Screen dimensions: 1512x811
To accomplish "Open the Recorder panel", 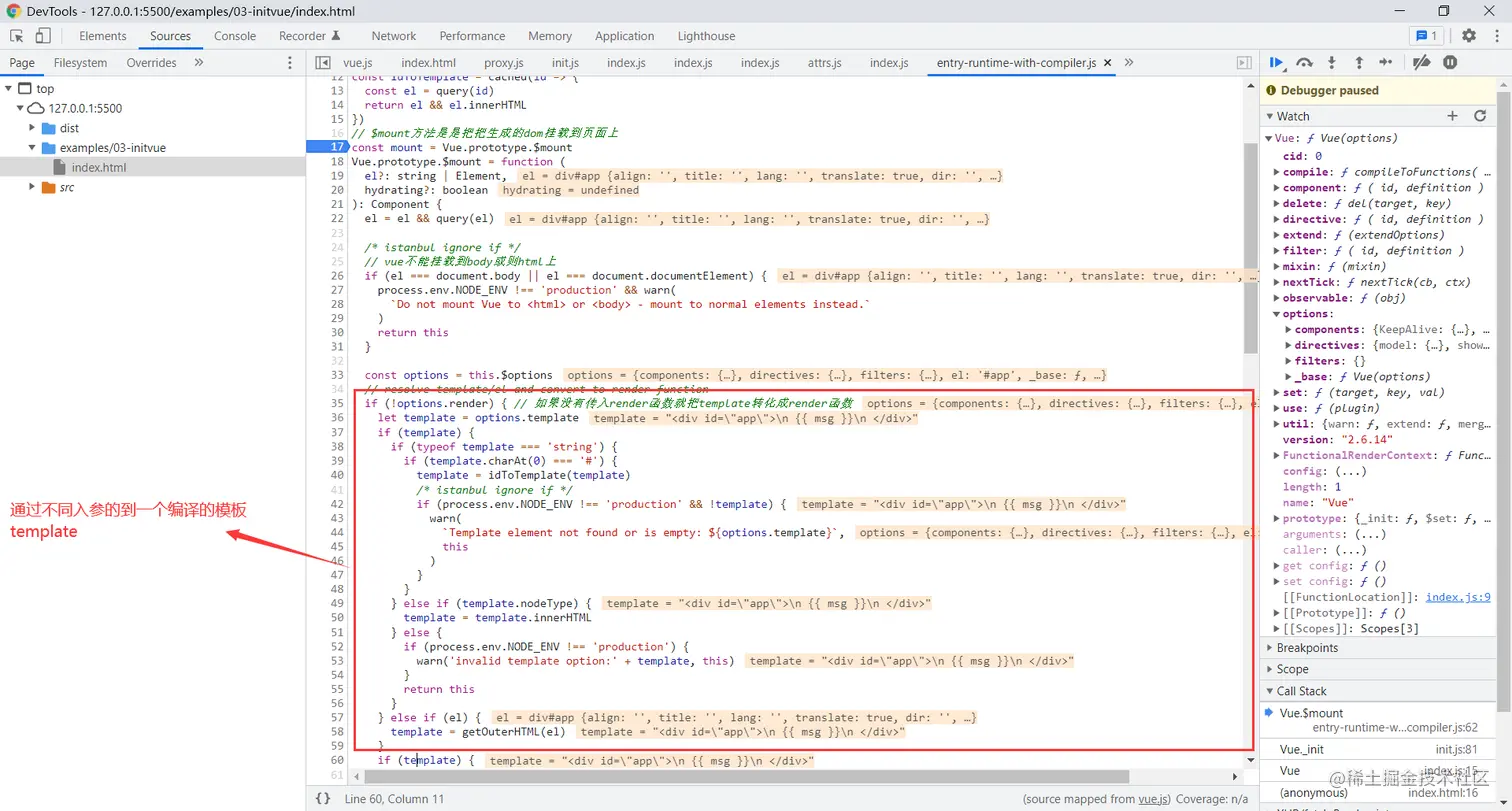I will click(309, 36).
